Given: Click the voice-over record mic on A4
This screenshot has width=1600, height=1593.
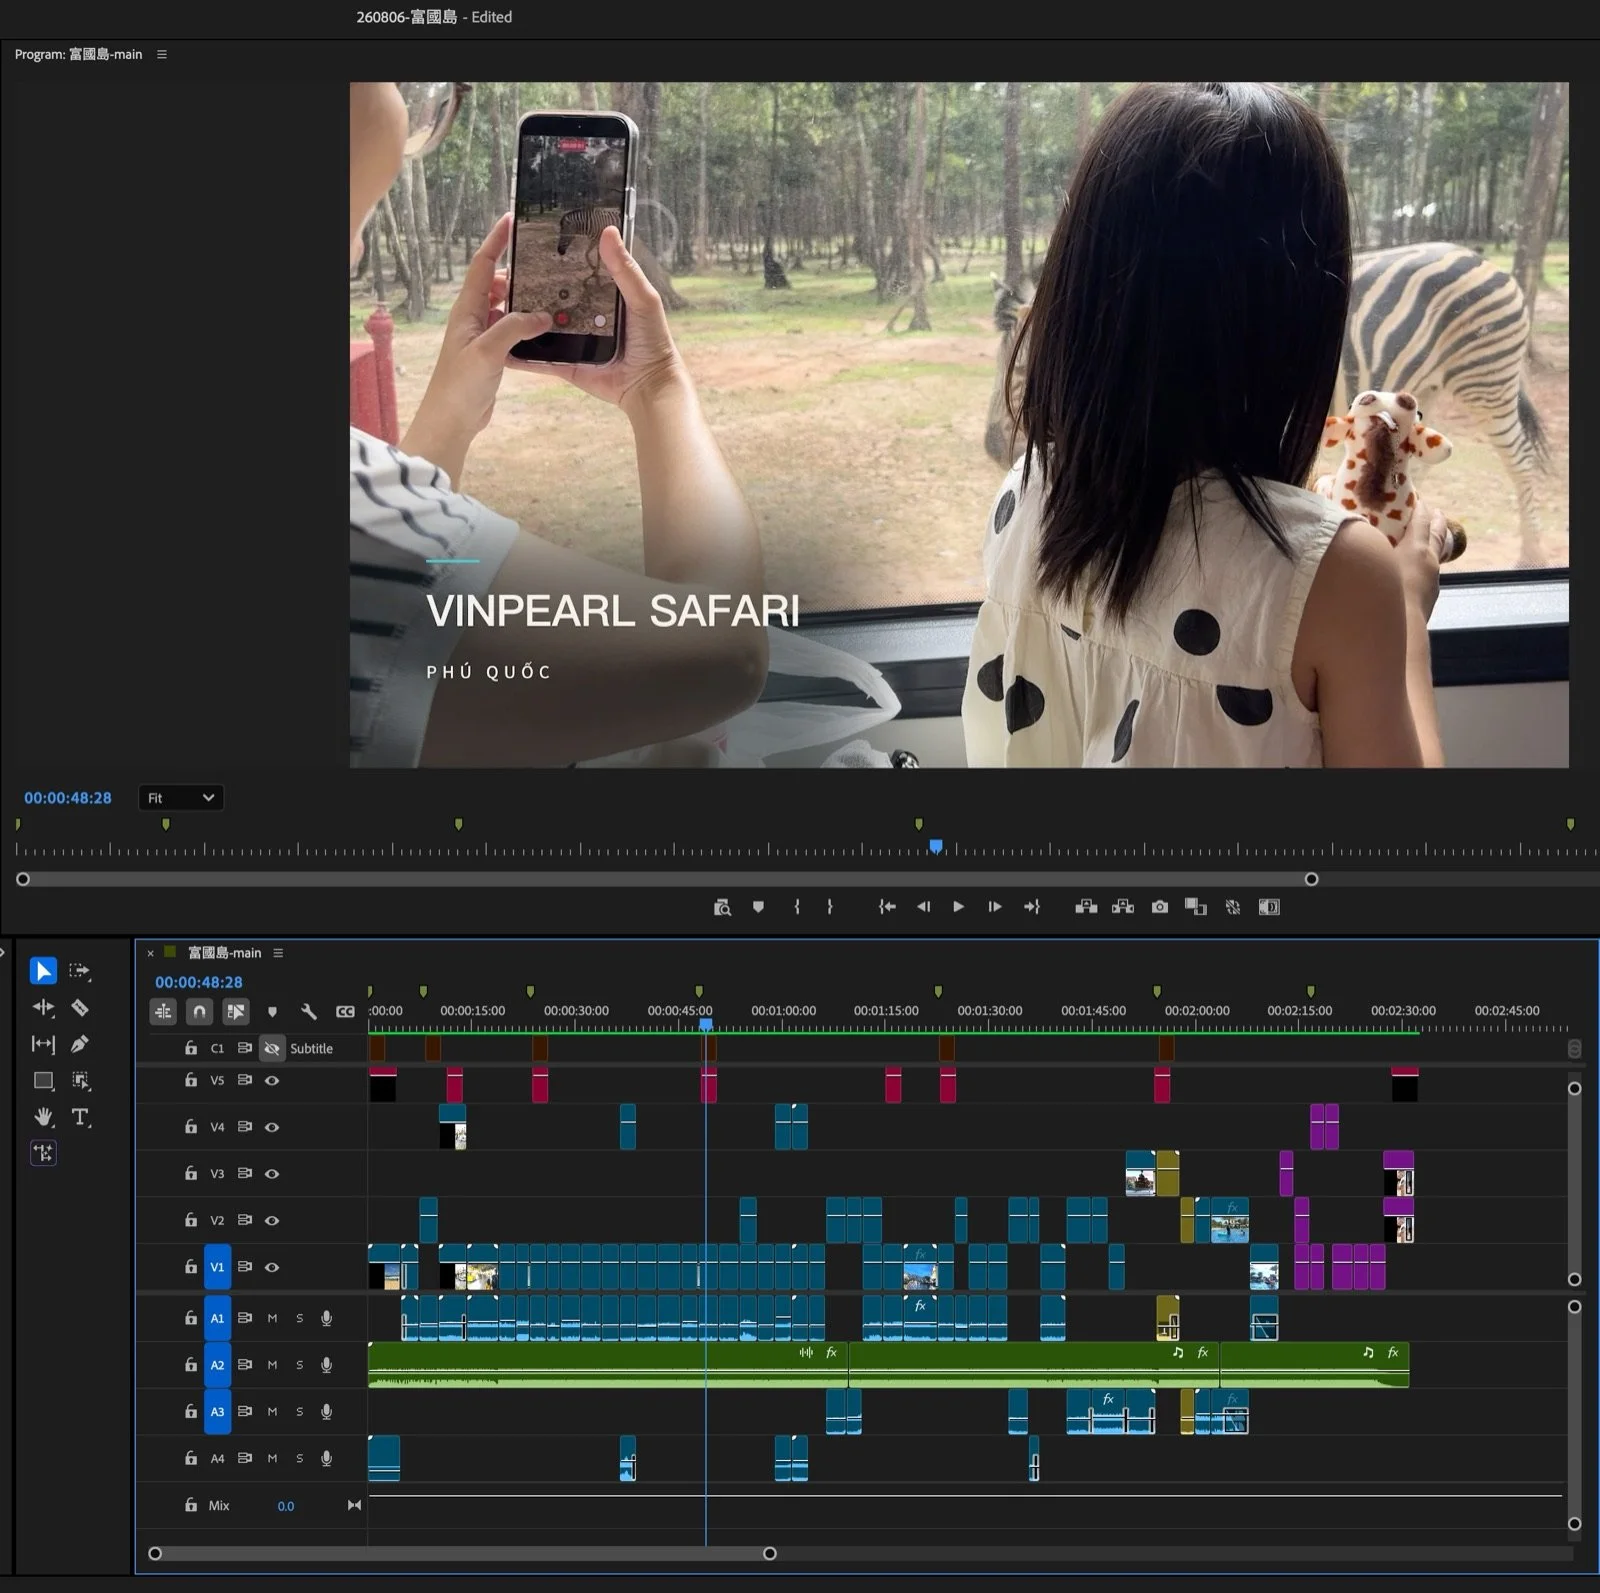Looking at the screenshot, I should tap(326, 1458).
